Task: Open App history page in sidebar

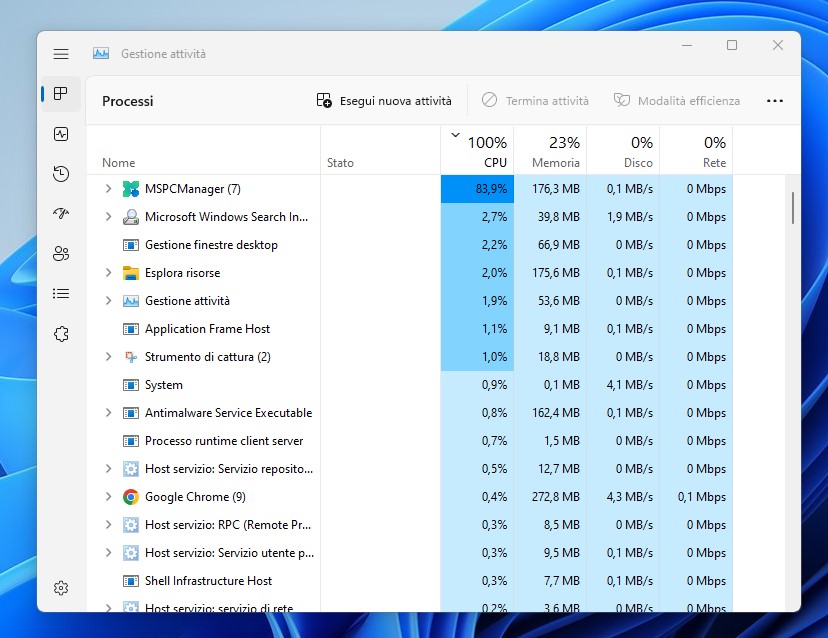Action: pyautogui.click(x=61, y=174)
